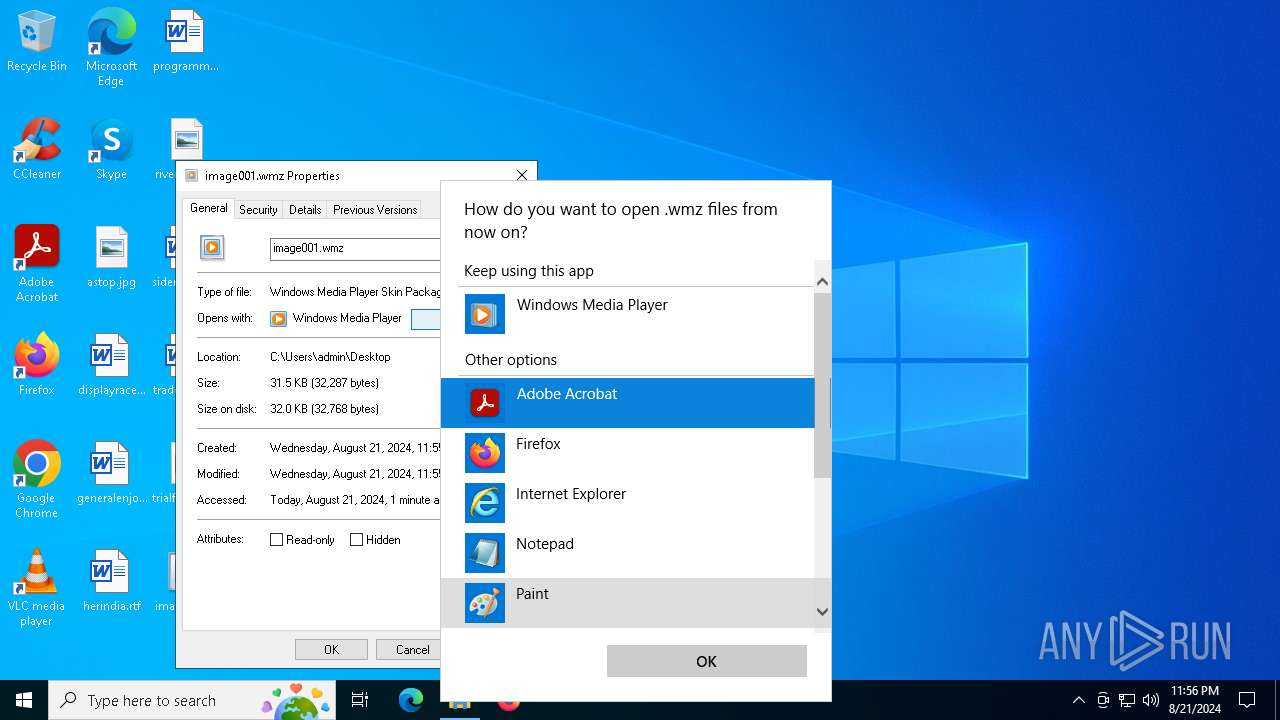Open the volume control tray icon

tap(1151, 700)
